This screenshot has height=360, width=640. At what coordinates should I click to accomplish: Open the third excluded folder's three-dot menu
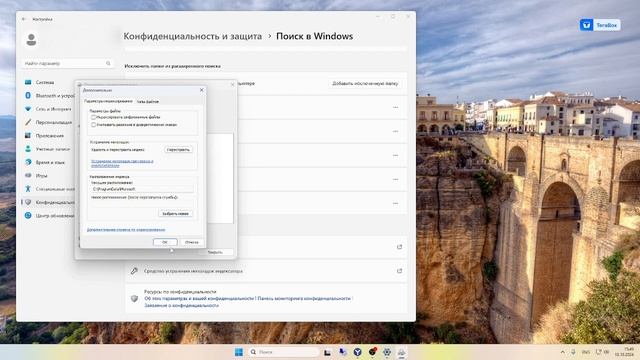pyautogui.click(x=396, y=156)
